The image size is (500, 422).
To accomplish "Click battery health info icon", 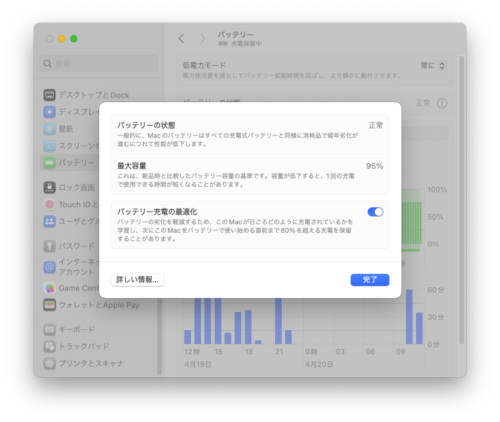I will (x=442, y=103).
